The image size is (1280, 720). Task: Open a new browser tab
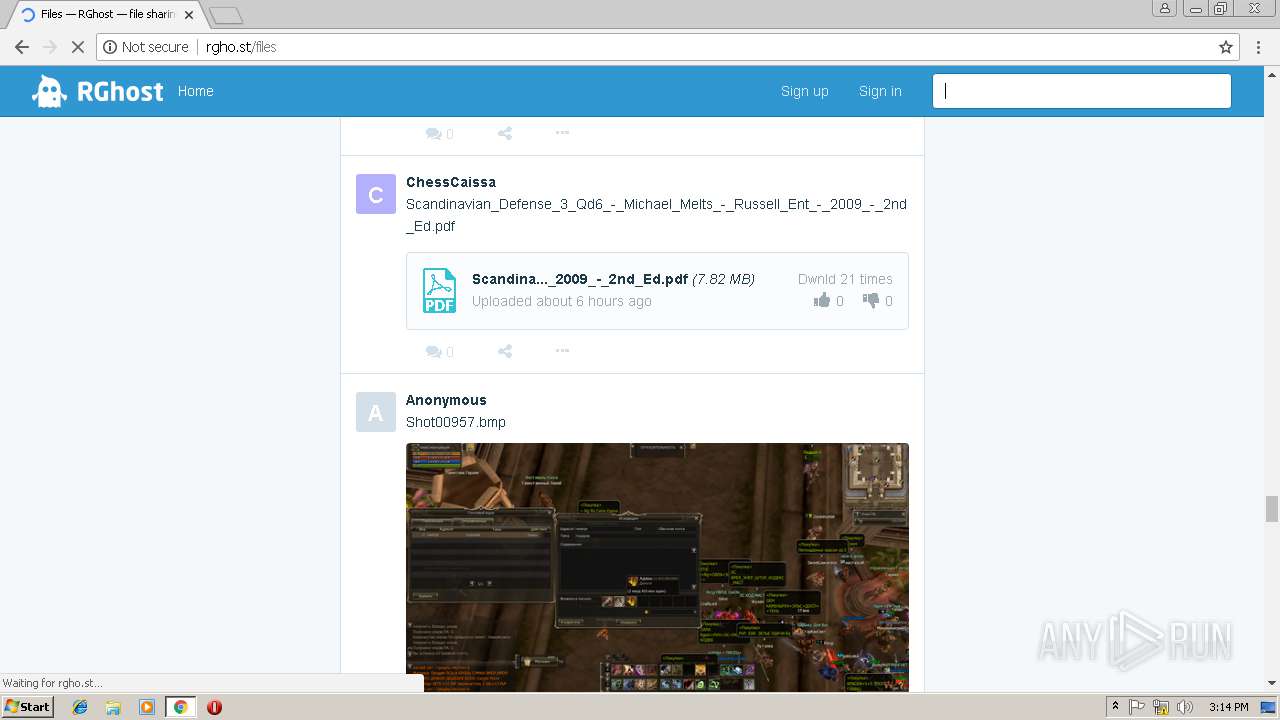pos(226,15)
